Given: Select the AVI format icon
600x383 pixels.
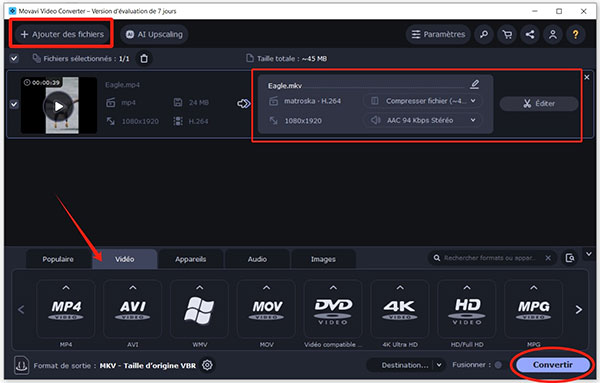Looking at the screenshot, I should click(x=132, y=310).
